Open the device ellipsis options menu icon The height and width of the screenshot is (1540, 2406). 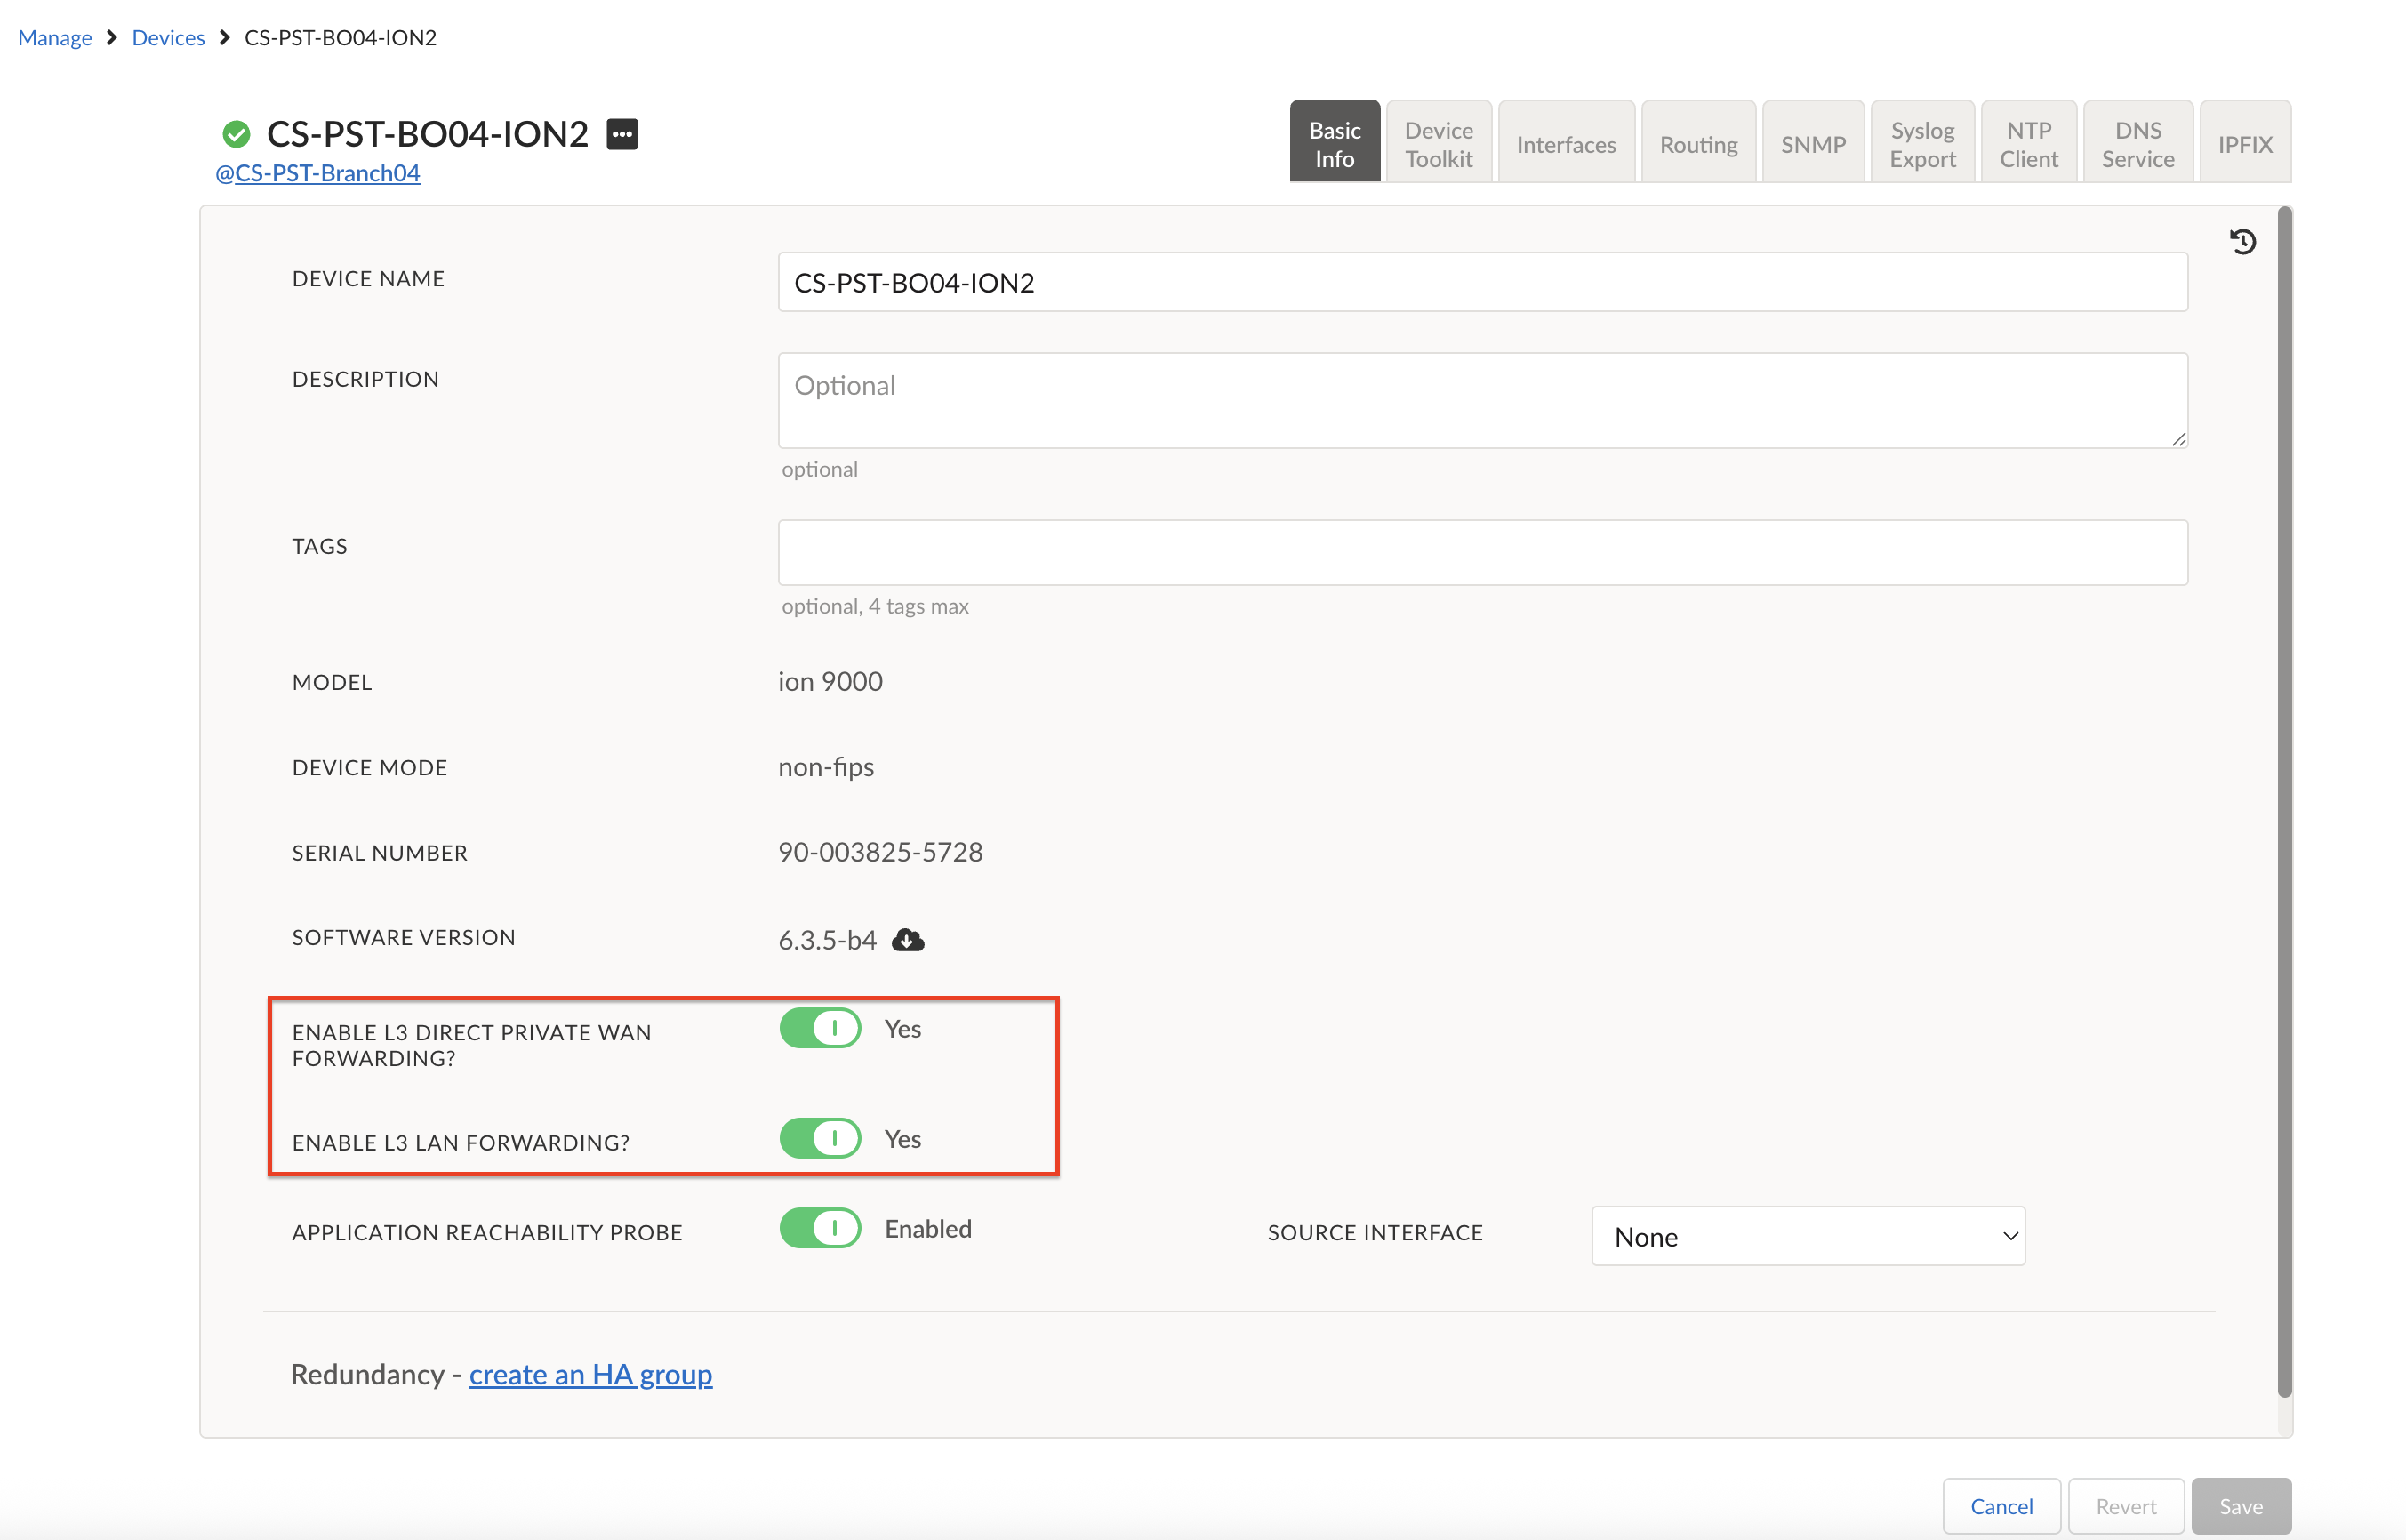point(622,134)
